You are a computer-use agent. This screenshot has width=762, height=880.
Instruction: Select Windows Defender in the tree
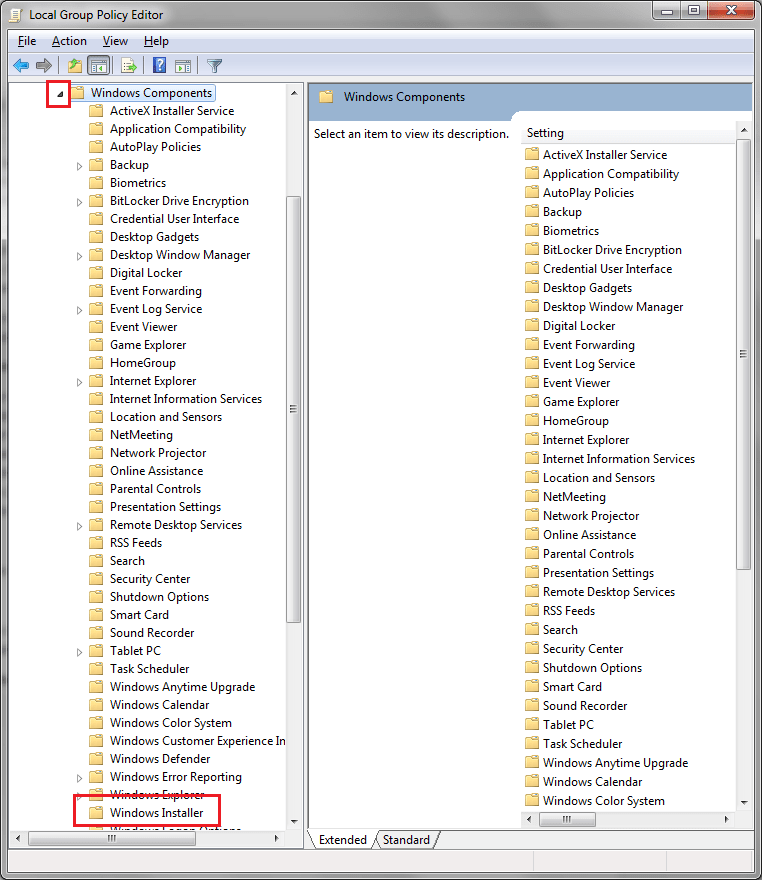160,759
